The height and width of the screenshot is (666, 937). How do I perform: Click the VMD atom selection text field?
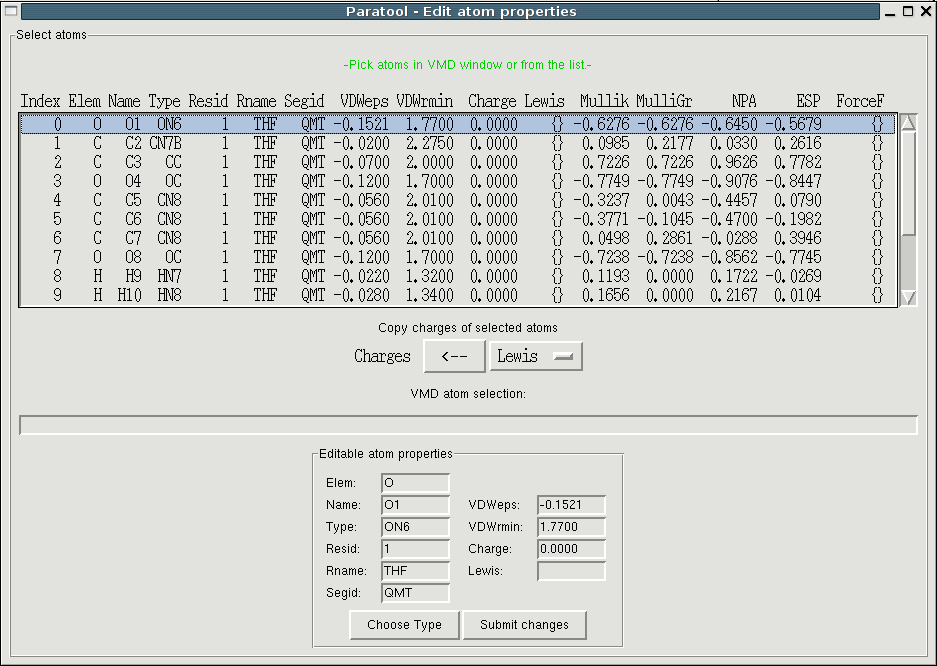468,425
